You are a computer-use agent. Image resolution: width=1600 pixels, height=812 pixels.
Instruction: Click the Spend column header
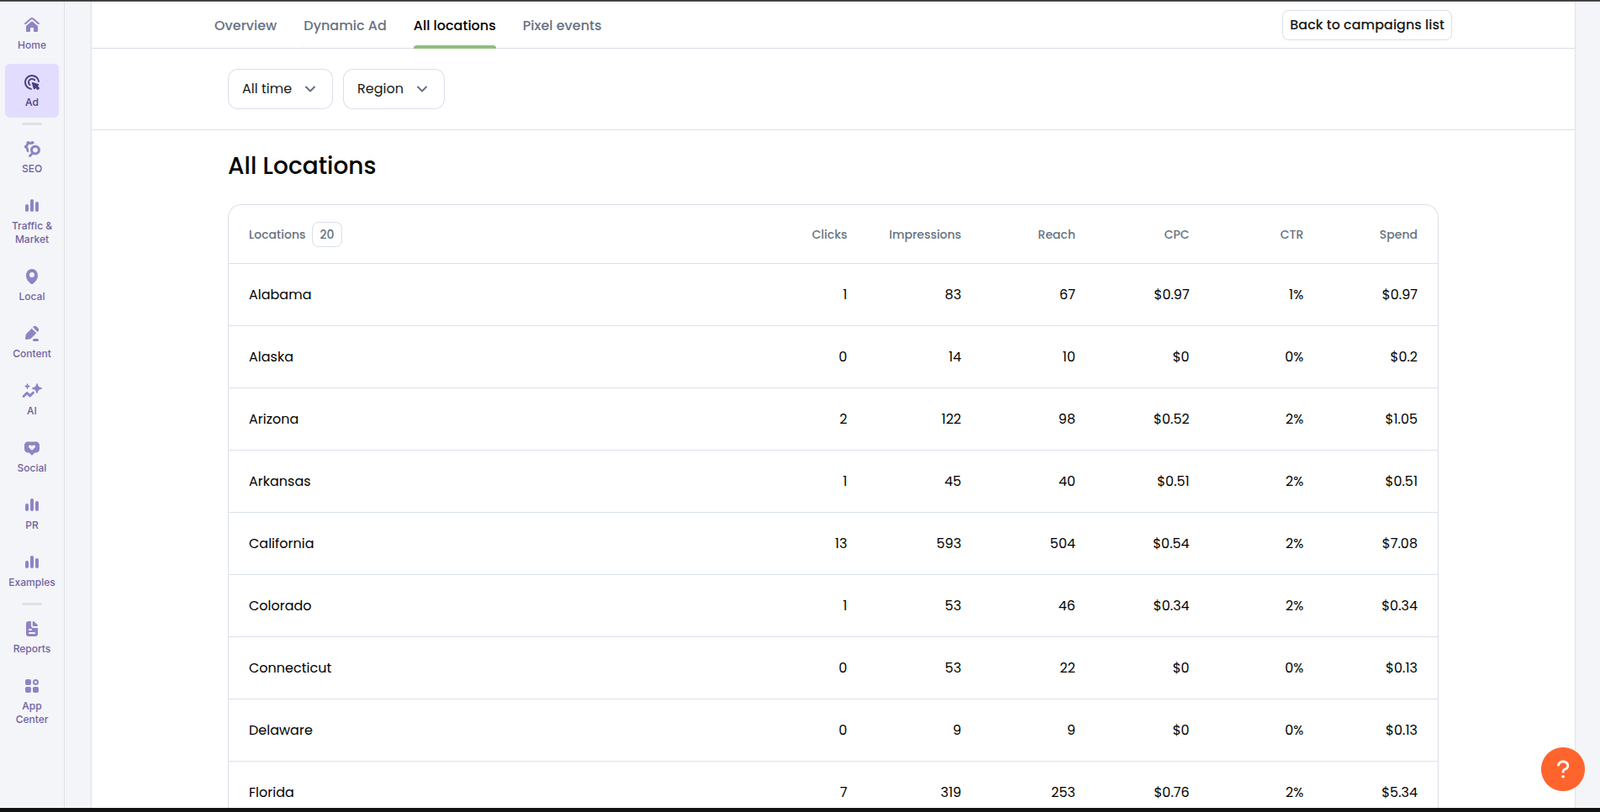tap(1397, 235)
